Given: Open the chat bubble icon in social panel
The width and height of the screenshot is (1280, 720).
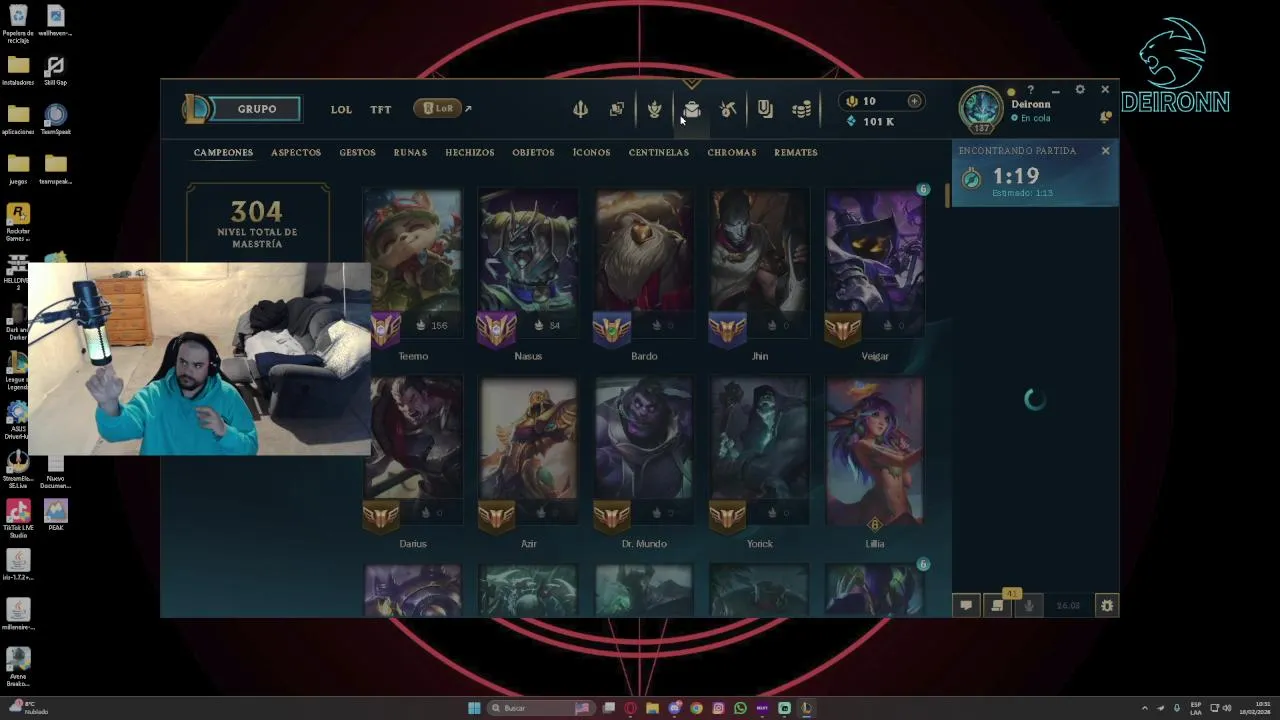Looking at the screenshot, I should point(966,605).
